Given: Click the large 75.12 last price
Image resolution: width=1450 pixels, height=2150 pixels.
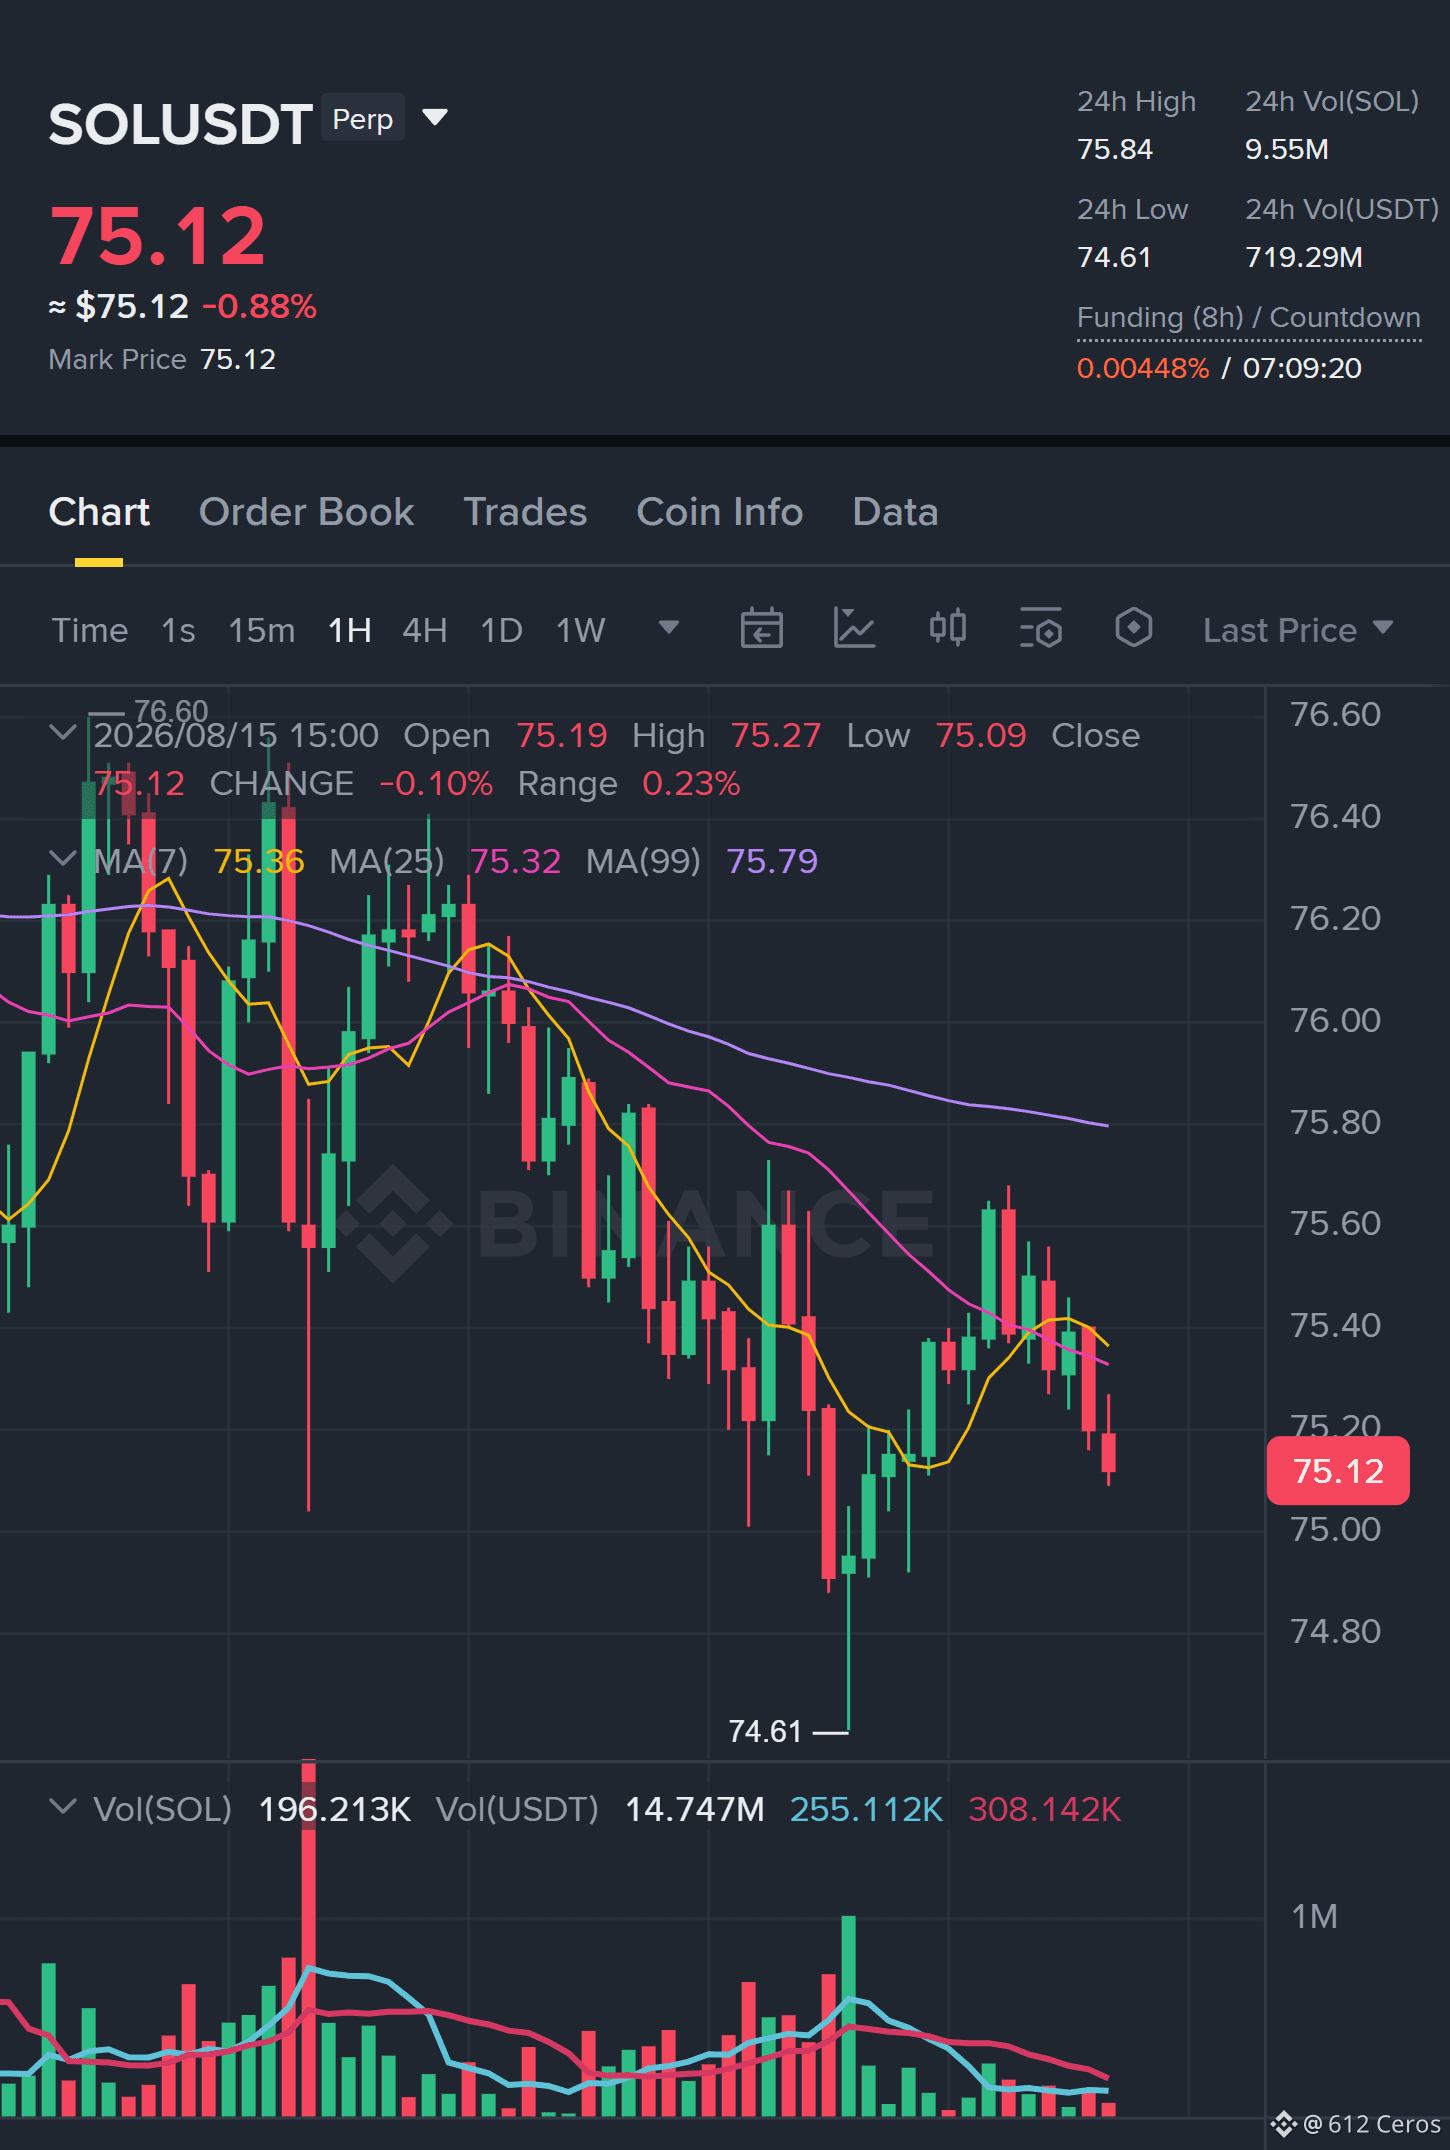Looking at the screenshot, I should [158, 236].
